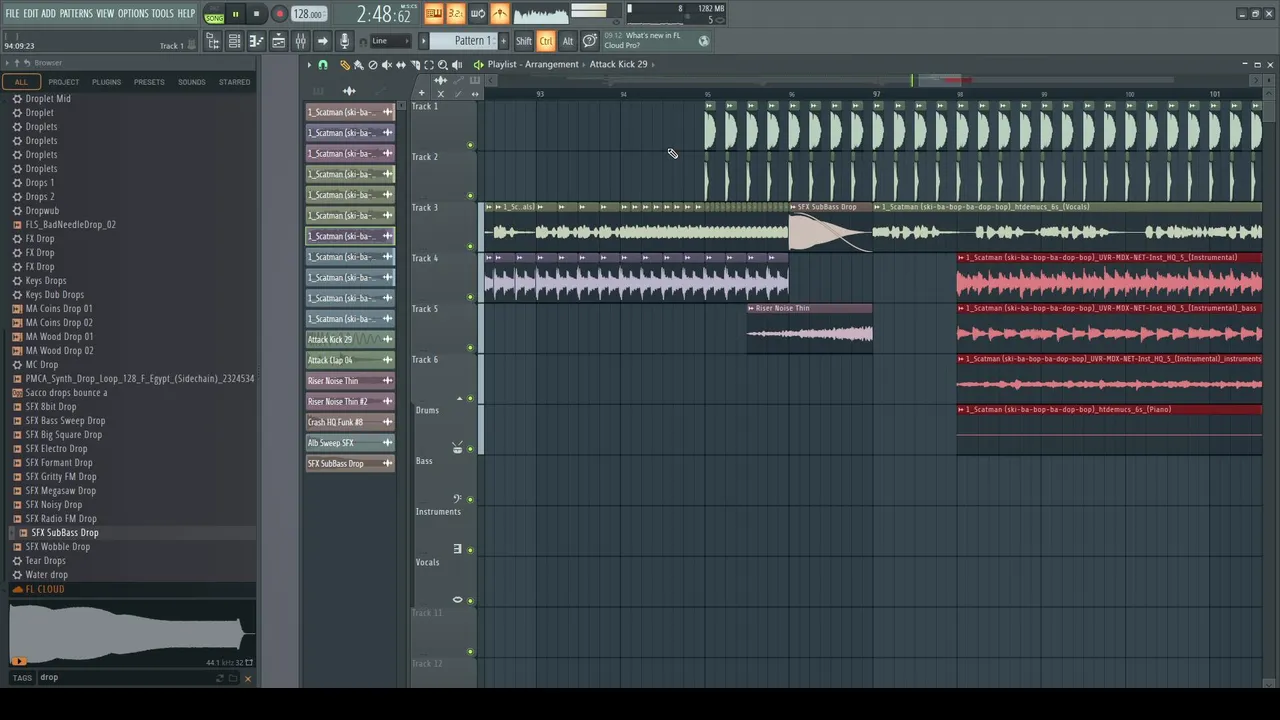The width and height of the screenshot is (1280, 720).
Task: Add new pattern with plus button
Action: pyautogui.click(x=503, y=41)
